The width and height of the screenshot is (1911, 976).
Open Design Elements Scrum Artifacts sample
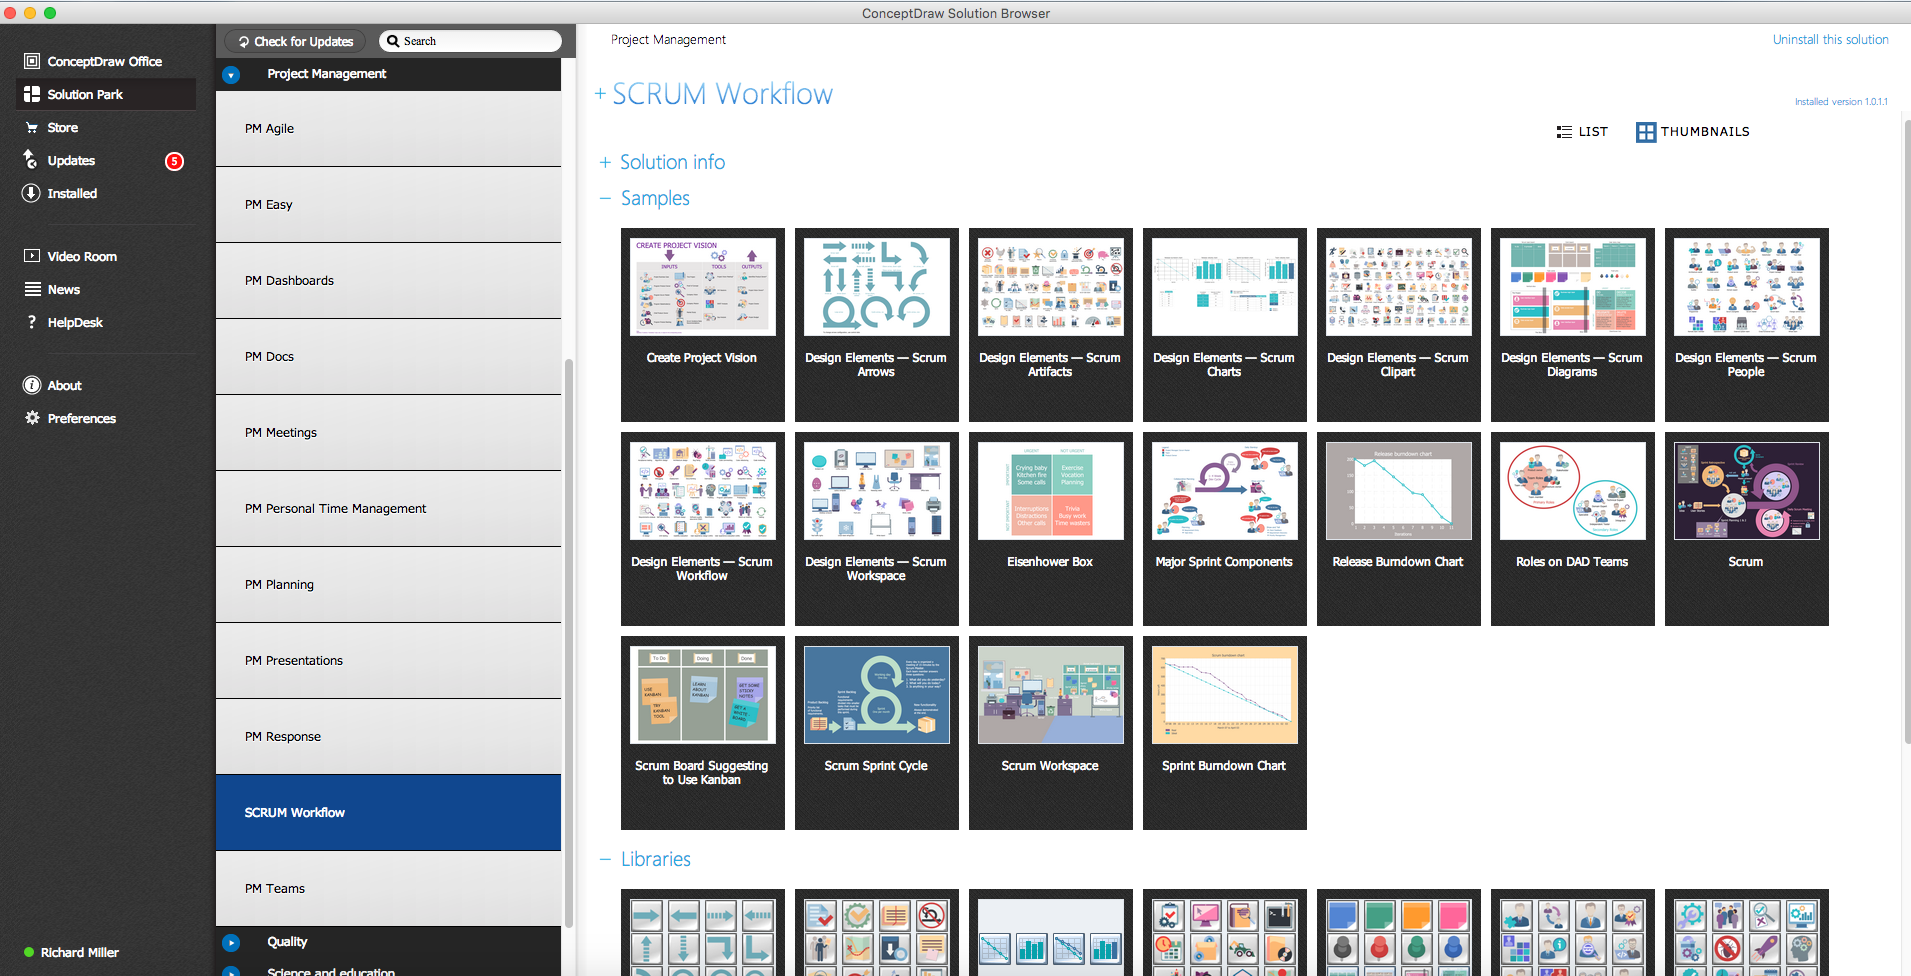pos(1050,324)
